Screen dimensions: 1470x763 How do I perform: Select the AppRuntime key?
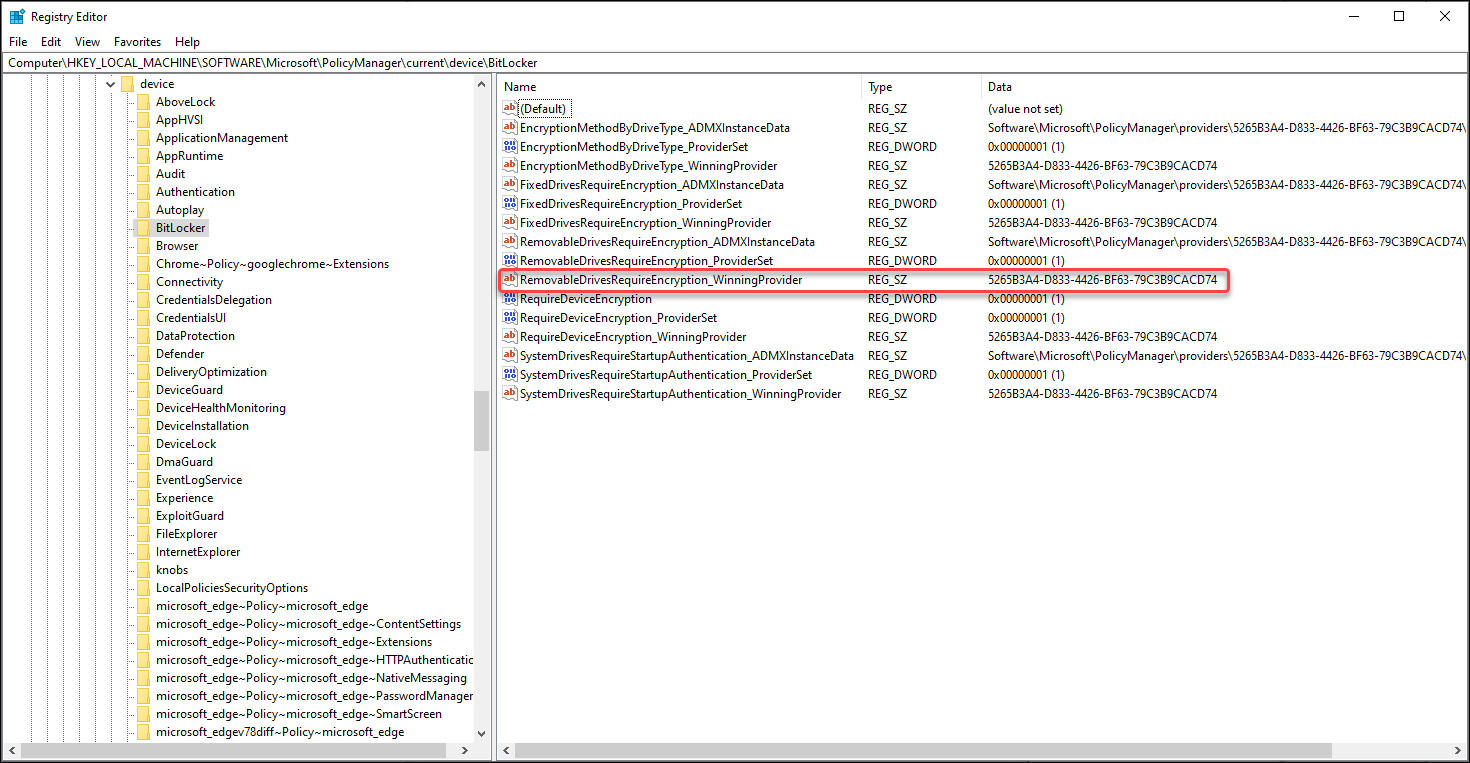pyautogui.click(x=189, y=155)
